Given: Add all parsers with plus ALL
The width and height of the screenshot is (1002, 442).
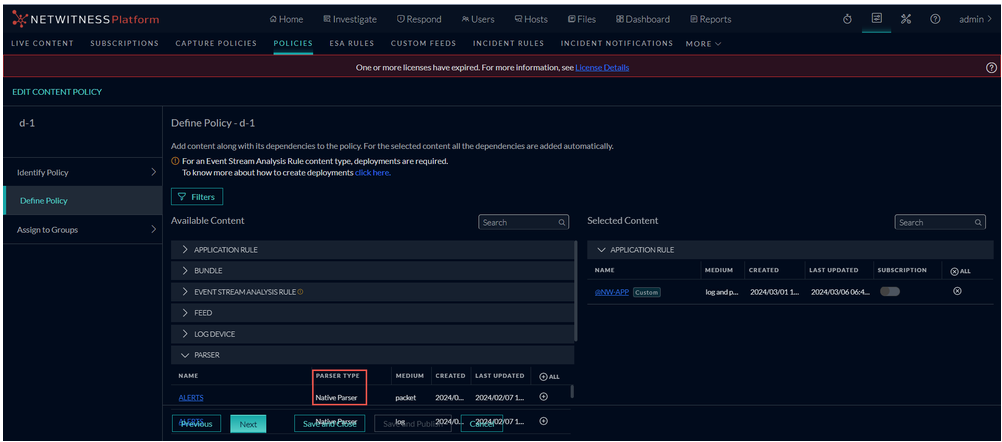Looking at the screenshot, I should [x=549, y=376].
